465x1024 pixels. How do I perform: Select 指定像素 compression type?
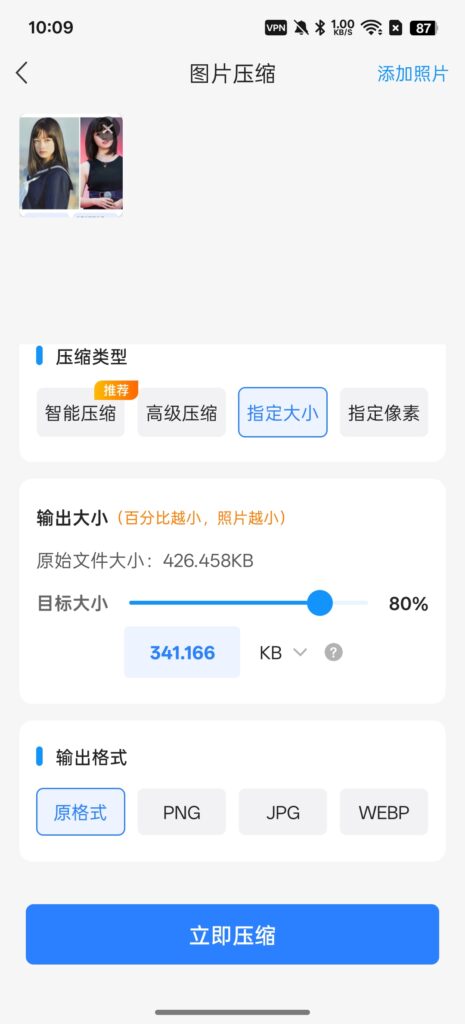(384, 413)
